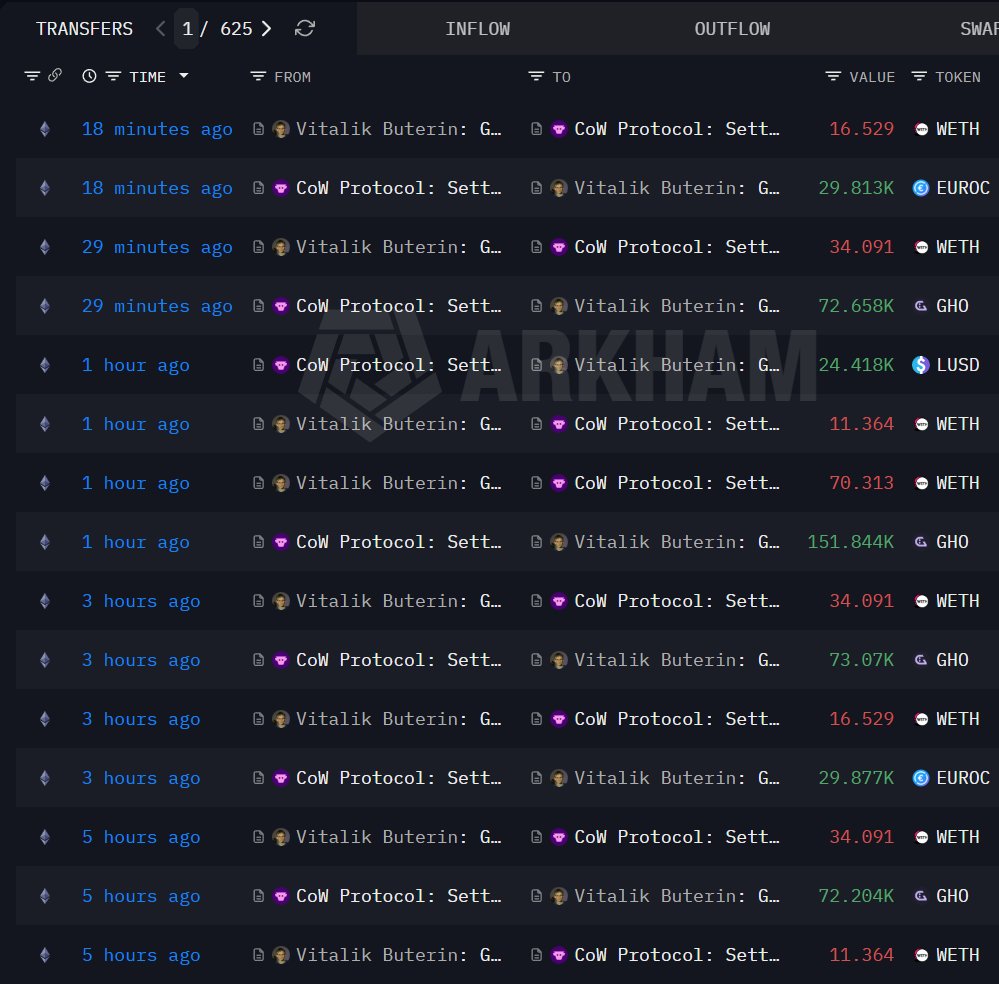This screenshot has width=999, height=984.
Task: Click the 29.877K value
Action: [856, 778]
